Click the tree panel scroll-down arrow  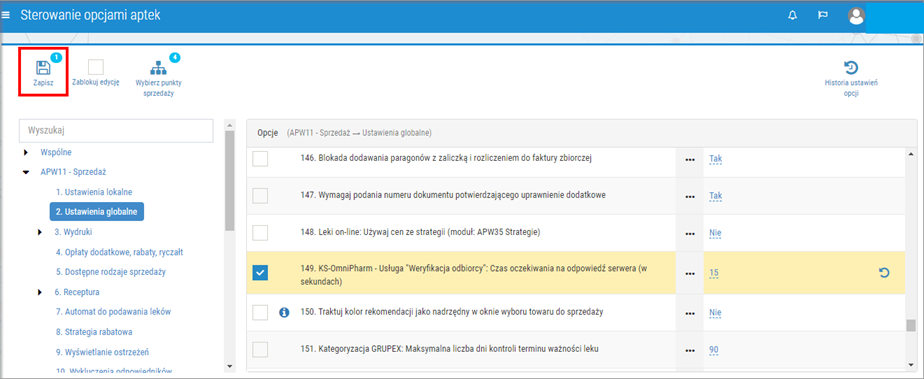pos(230,367)
